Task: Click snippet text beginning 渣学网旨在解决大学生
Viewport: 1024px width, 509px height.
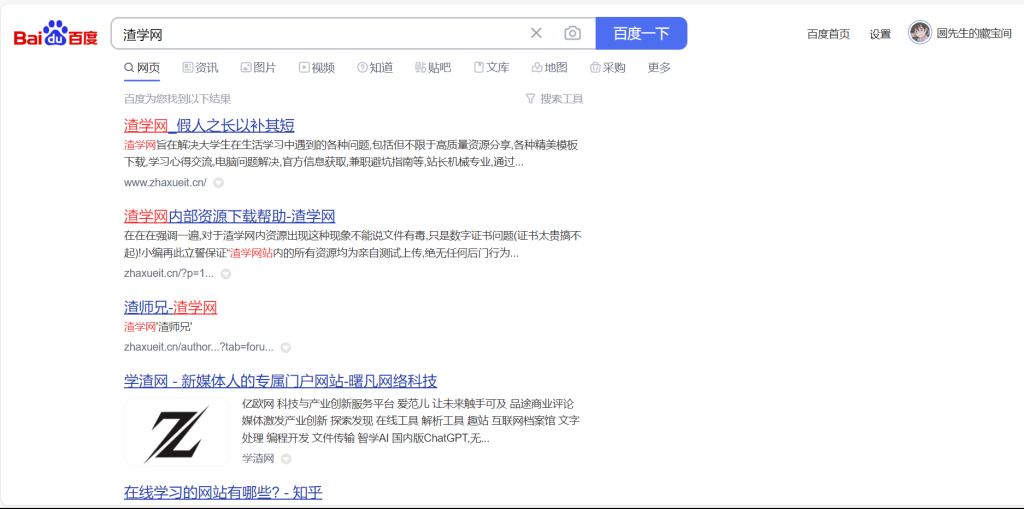Action: point(351,154)
